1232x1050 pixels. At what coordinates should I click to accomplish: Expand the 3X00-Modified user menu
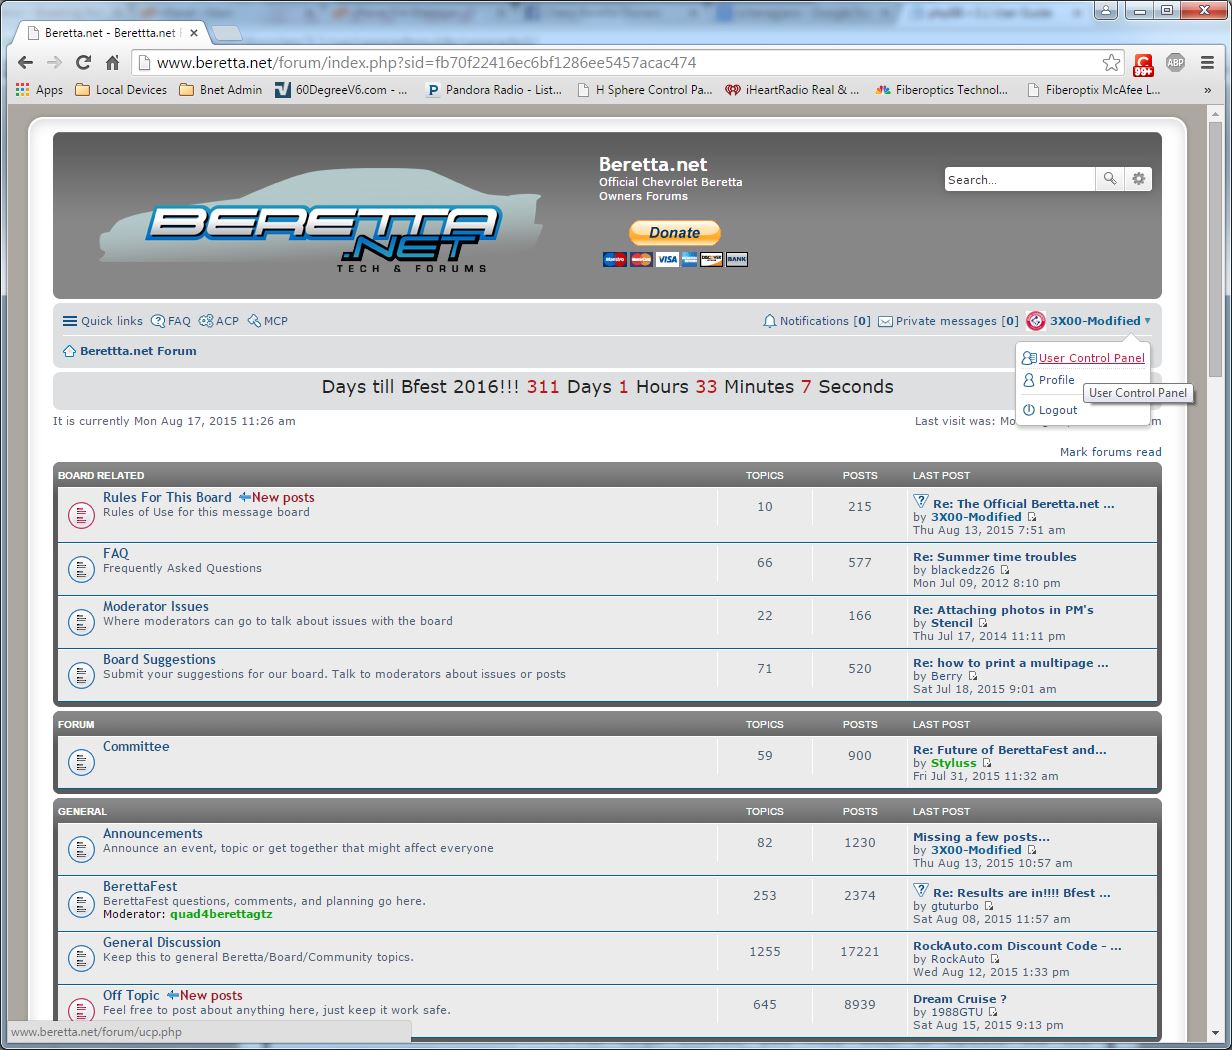click(1095, 321)
